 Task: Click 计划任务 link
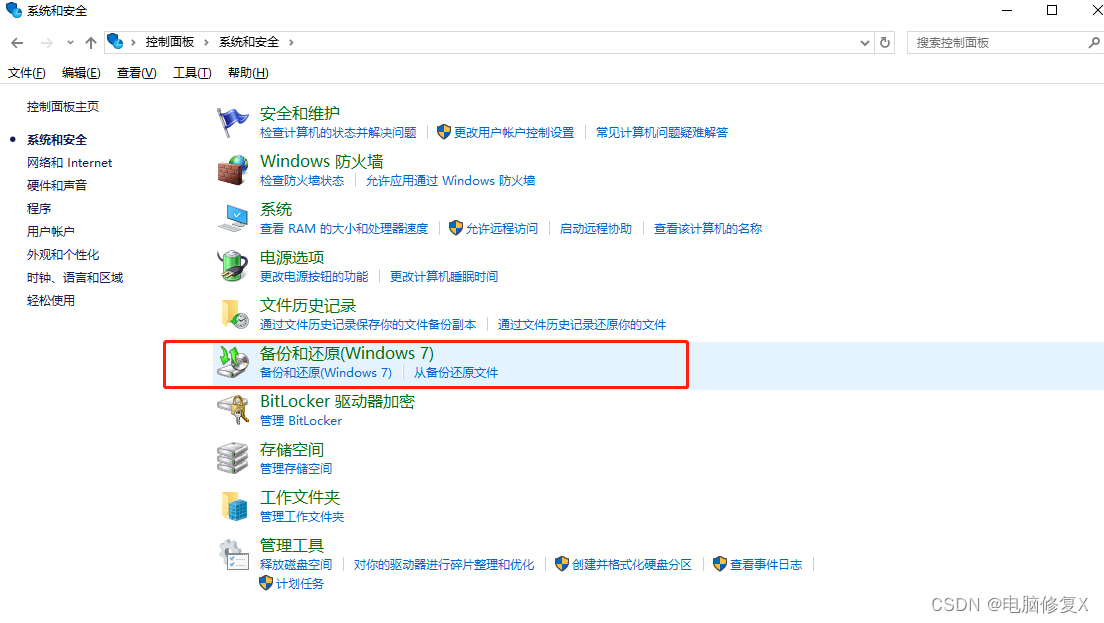click(299, 584)
